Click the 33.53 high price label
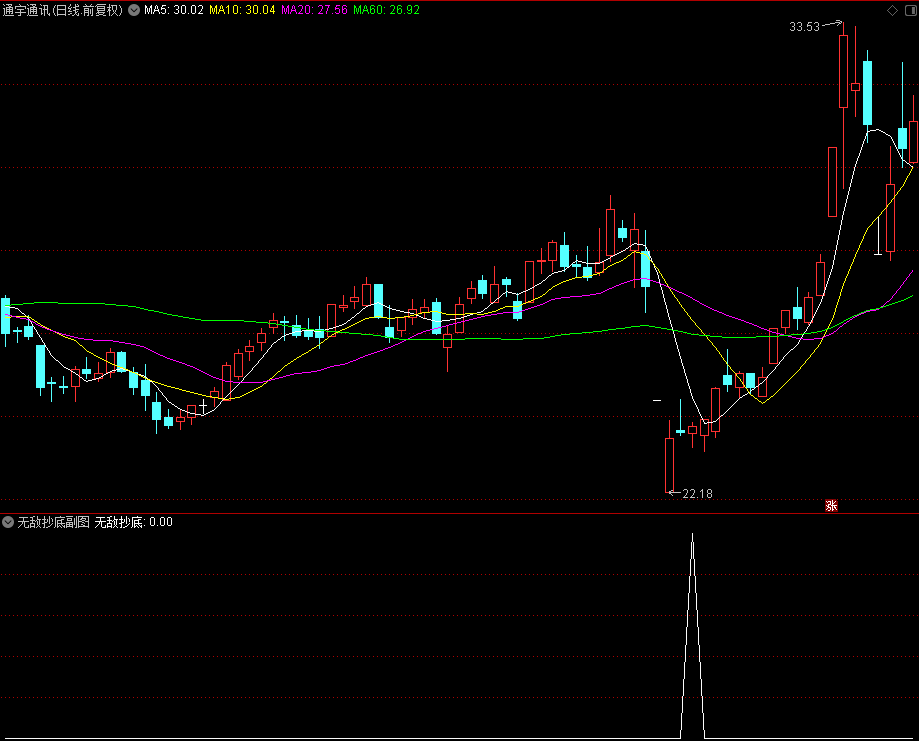 [x=804, y=27]
